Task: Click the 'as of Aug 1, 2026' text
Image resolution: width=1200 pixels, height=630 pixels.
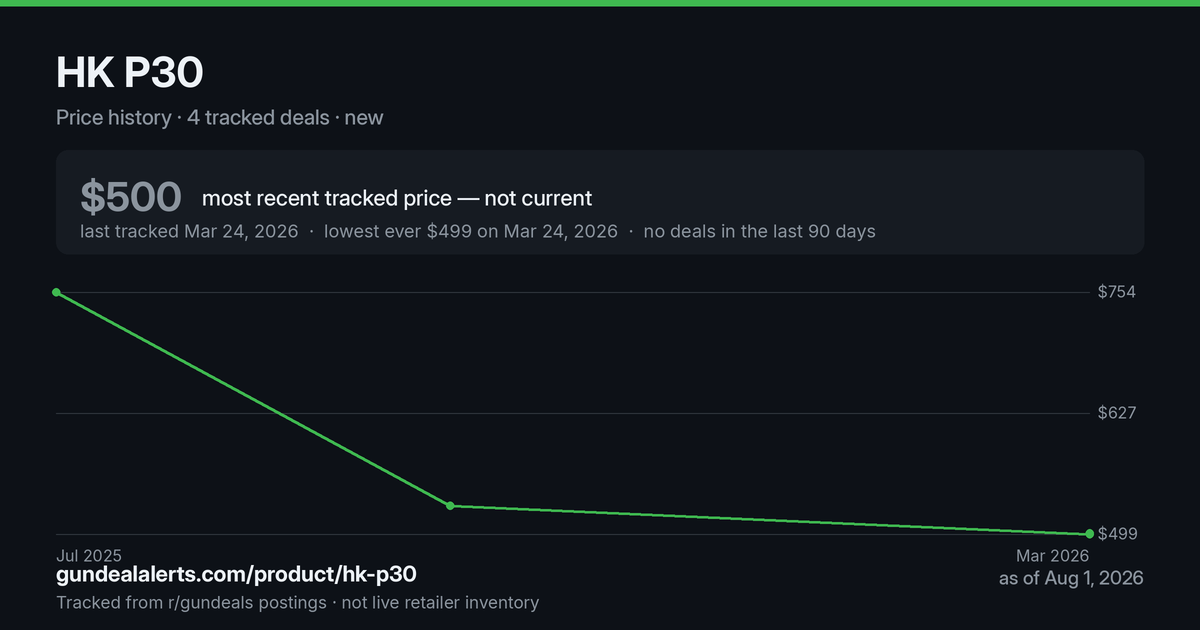Action: (1071, 578)
